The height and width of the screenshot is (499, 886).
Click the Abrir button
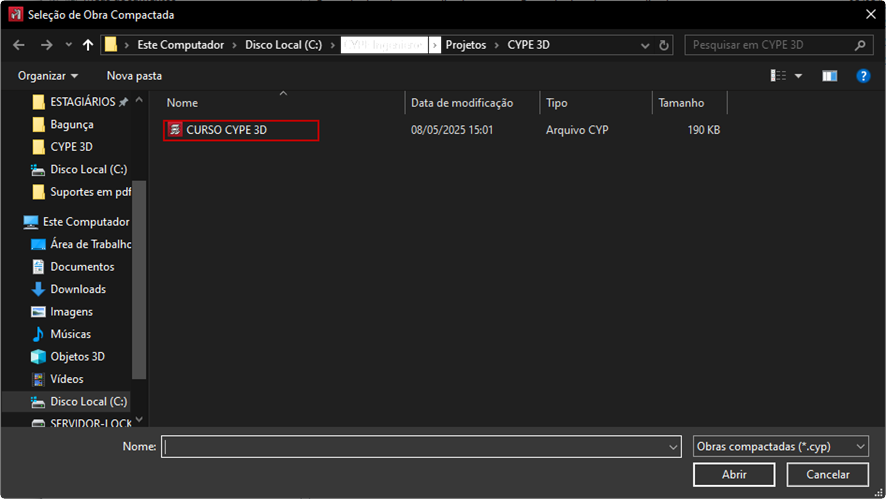pyautogui.click(x=734, y=475)
